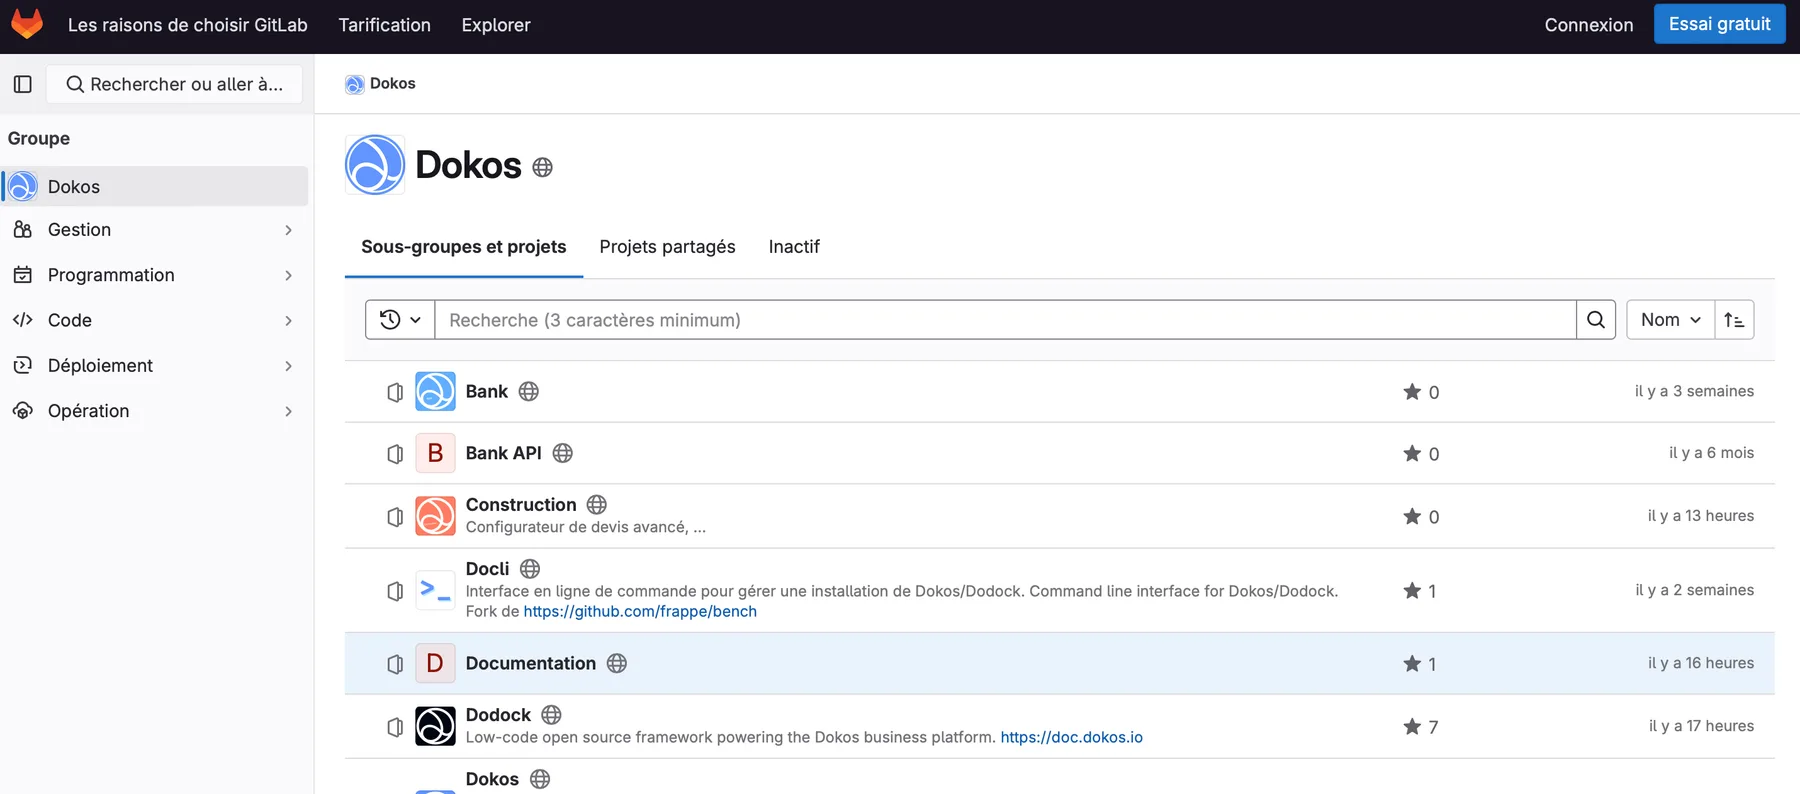This screenshot has height=794, width=1800.
Task: Click the Bank project avatar icon
Action: coord(435,392)
